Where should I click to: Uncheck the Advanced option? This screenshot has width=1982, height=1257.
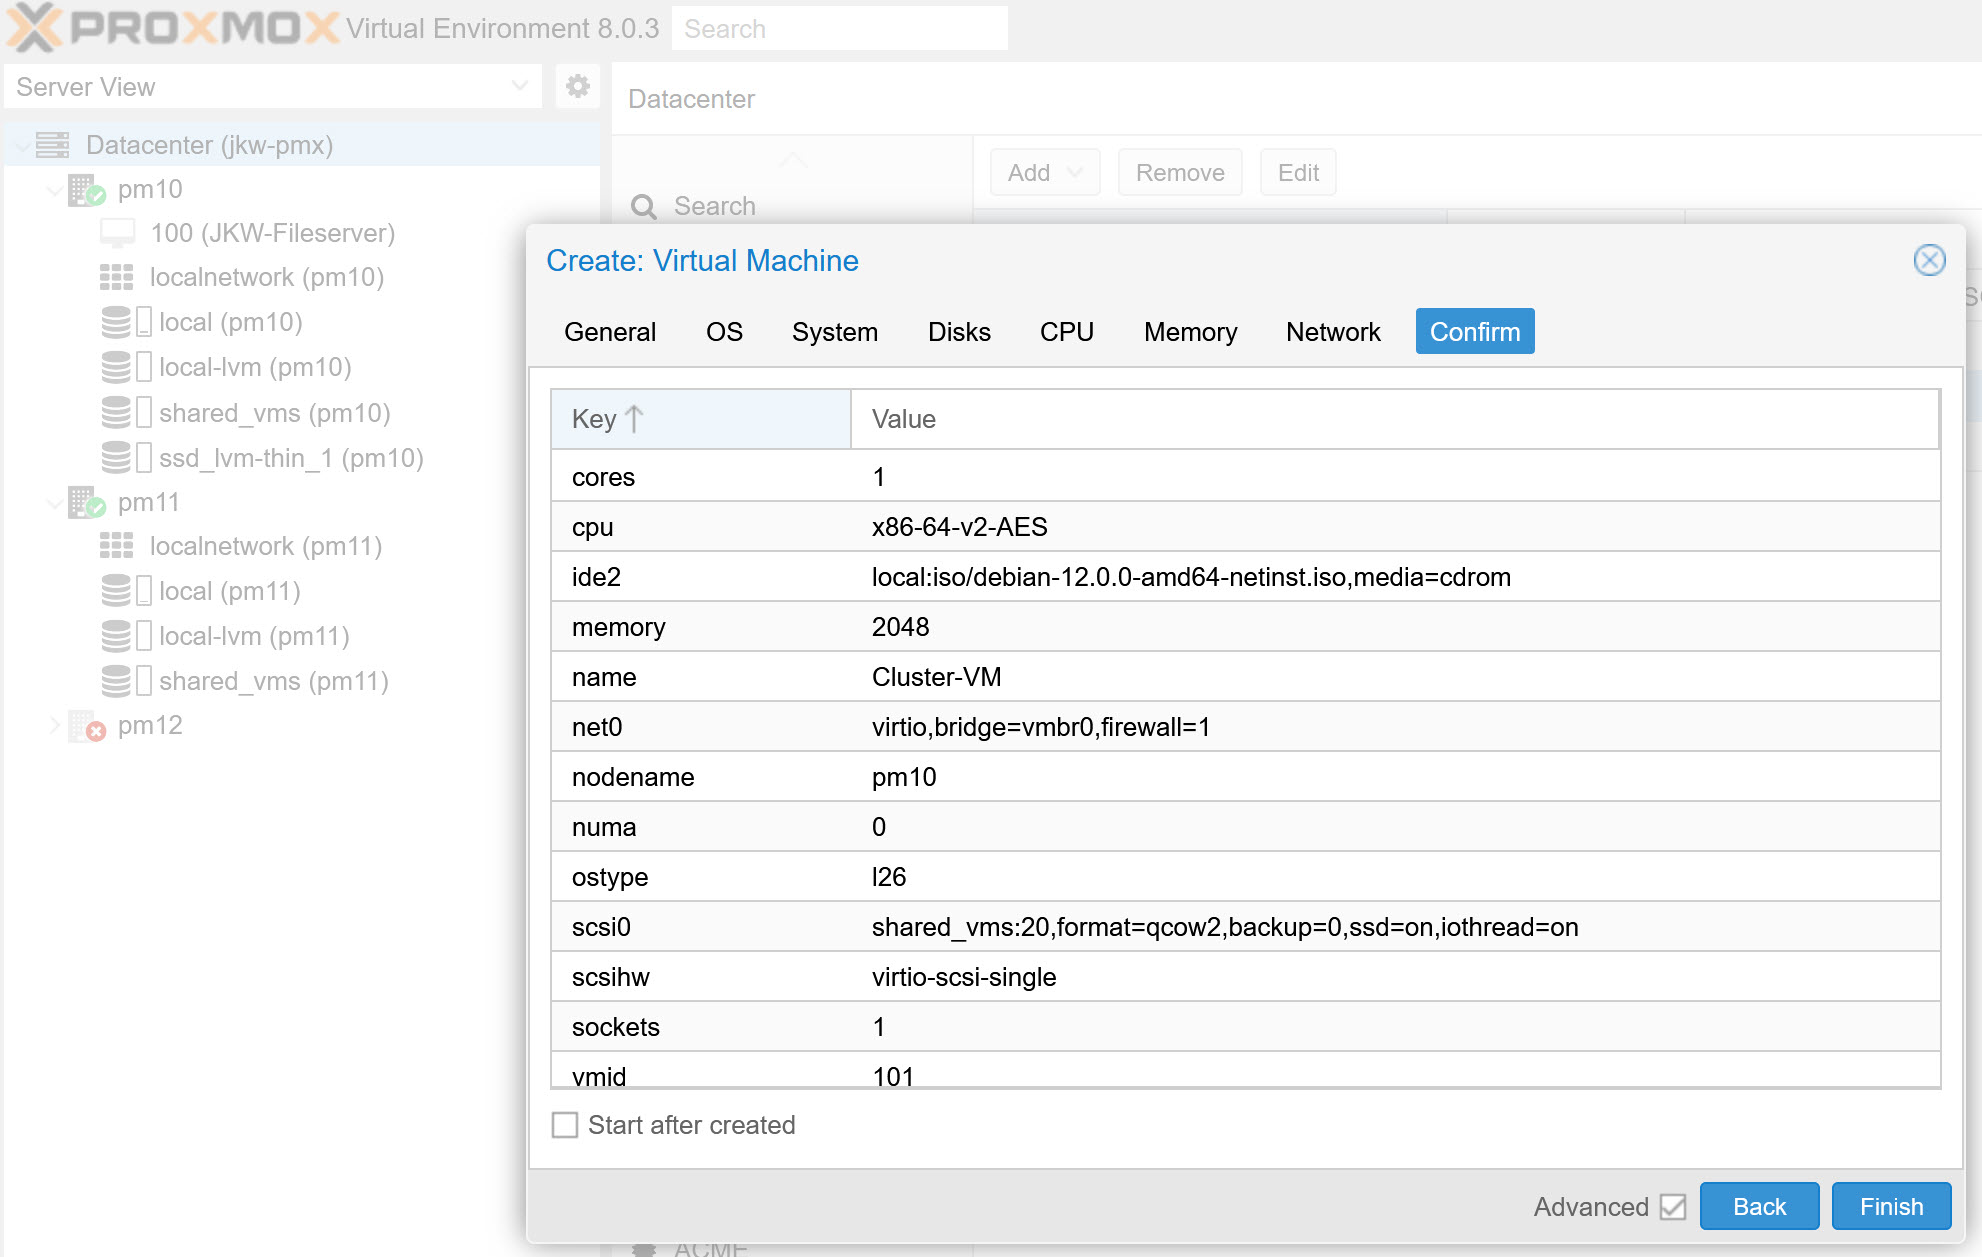(1673, 1207)
